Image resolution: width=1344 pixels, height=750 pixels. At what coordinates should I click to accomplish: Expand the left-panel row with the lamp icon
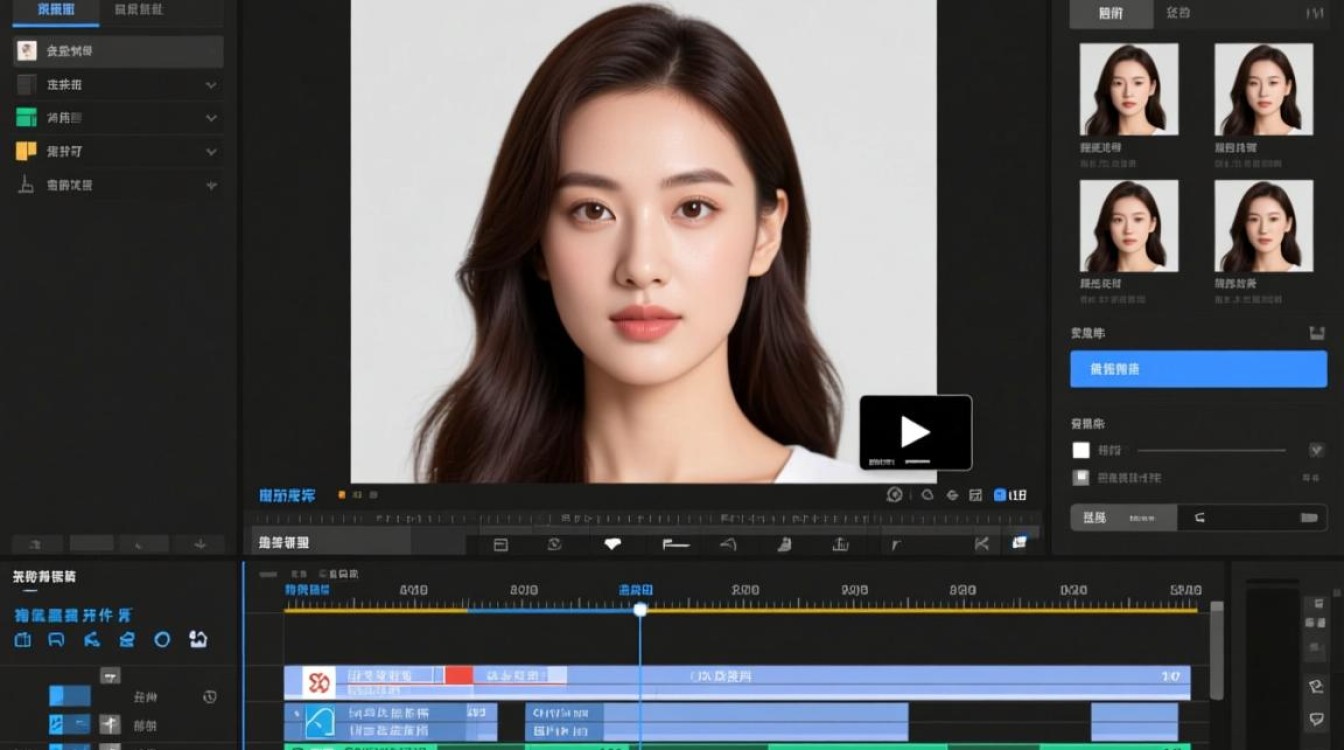[x=211, y=185]
